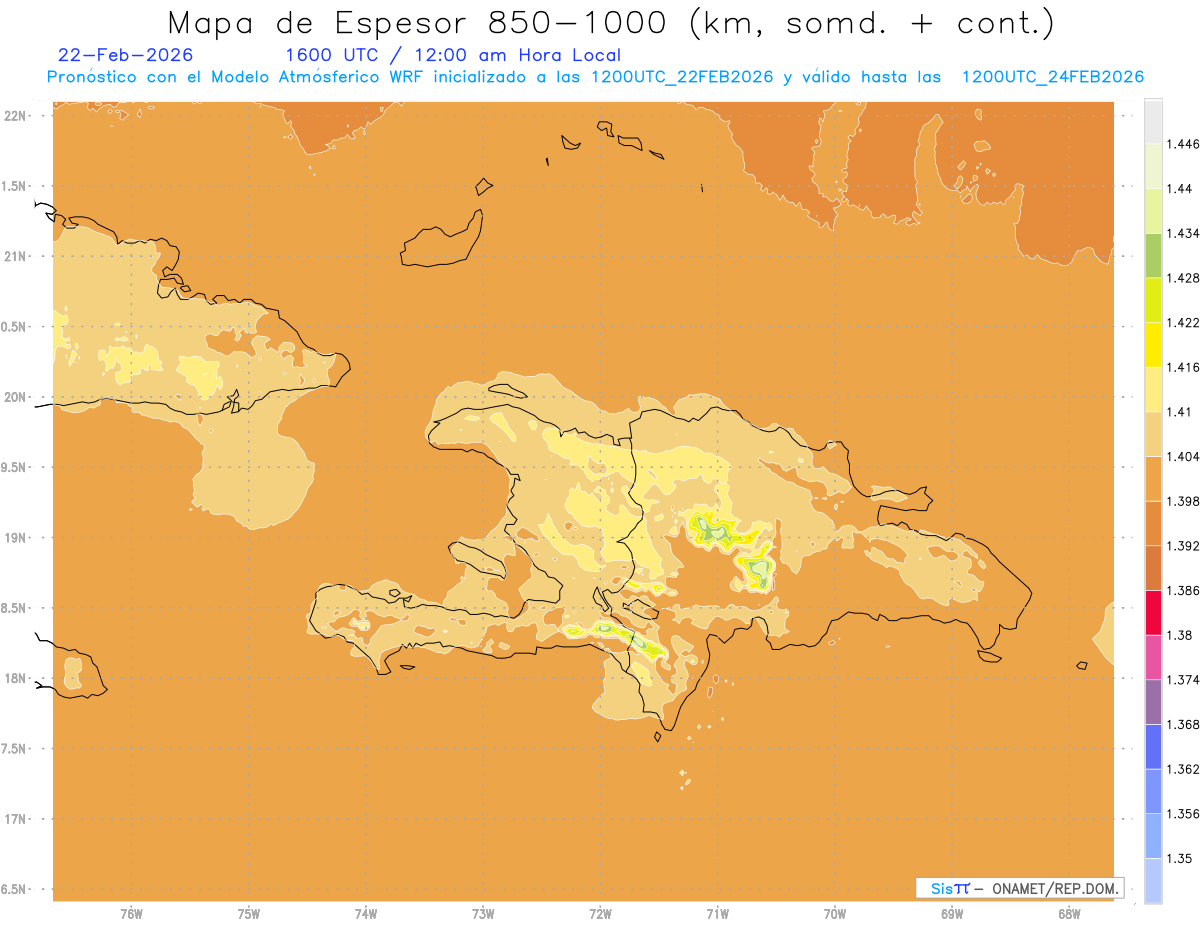The width and height of the screenshot is (1200, 927).
Task: Click the legend value '1.422'
Action: tap(1185, 322)
